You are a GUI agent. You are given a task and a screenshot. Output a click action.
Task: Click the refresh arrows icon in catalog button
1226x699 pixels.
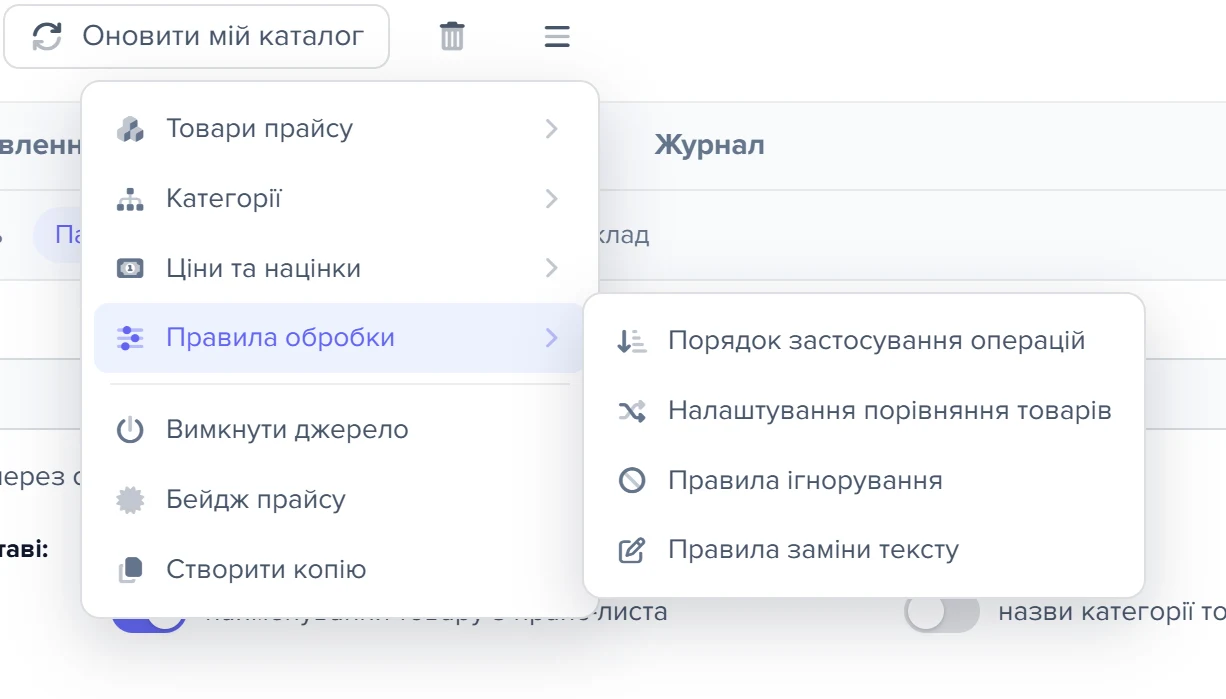(47, 37)
